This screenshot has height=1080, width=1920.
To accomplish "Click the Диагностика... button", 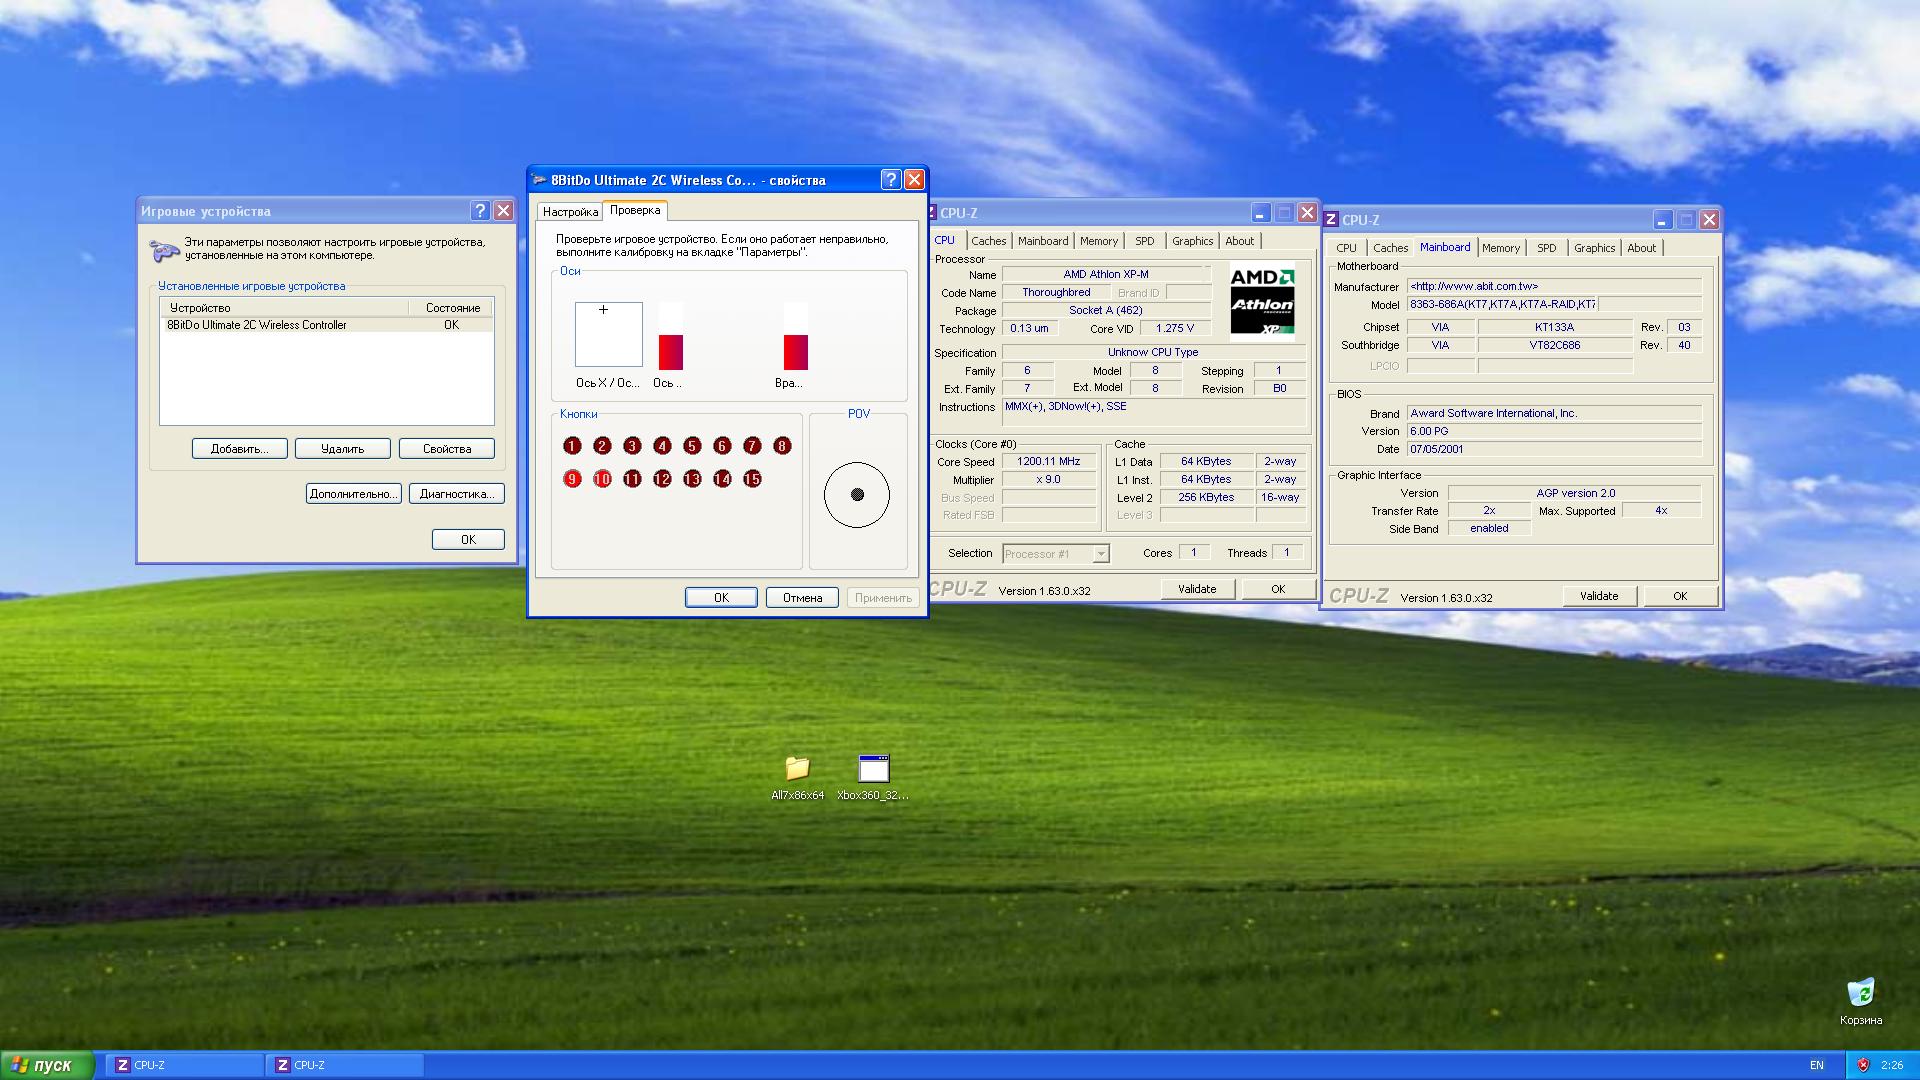I will click(x=456, y=494).
